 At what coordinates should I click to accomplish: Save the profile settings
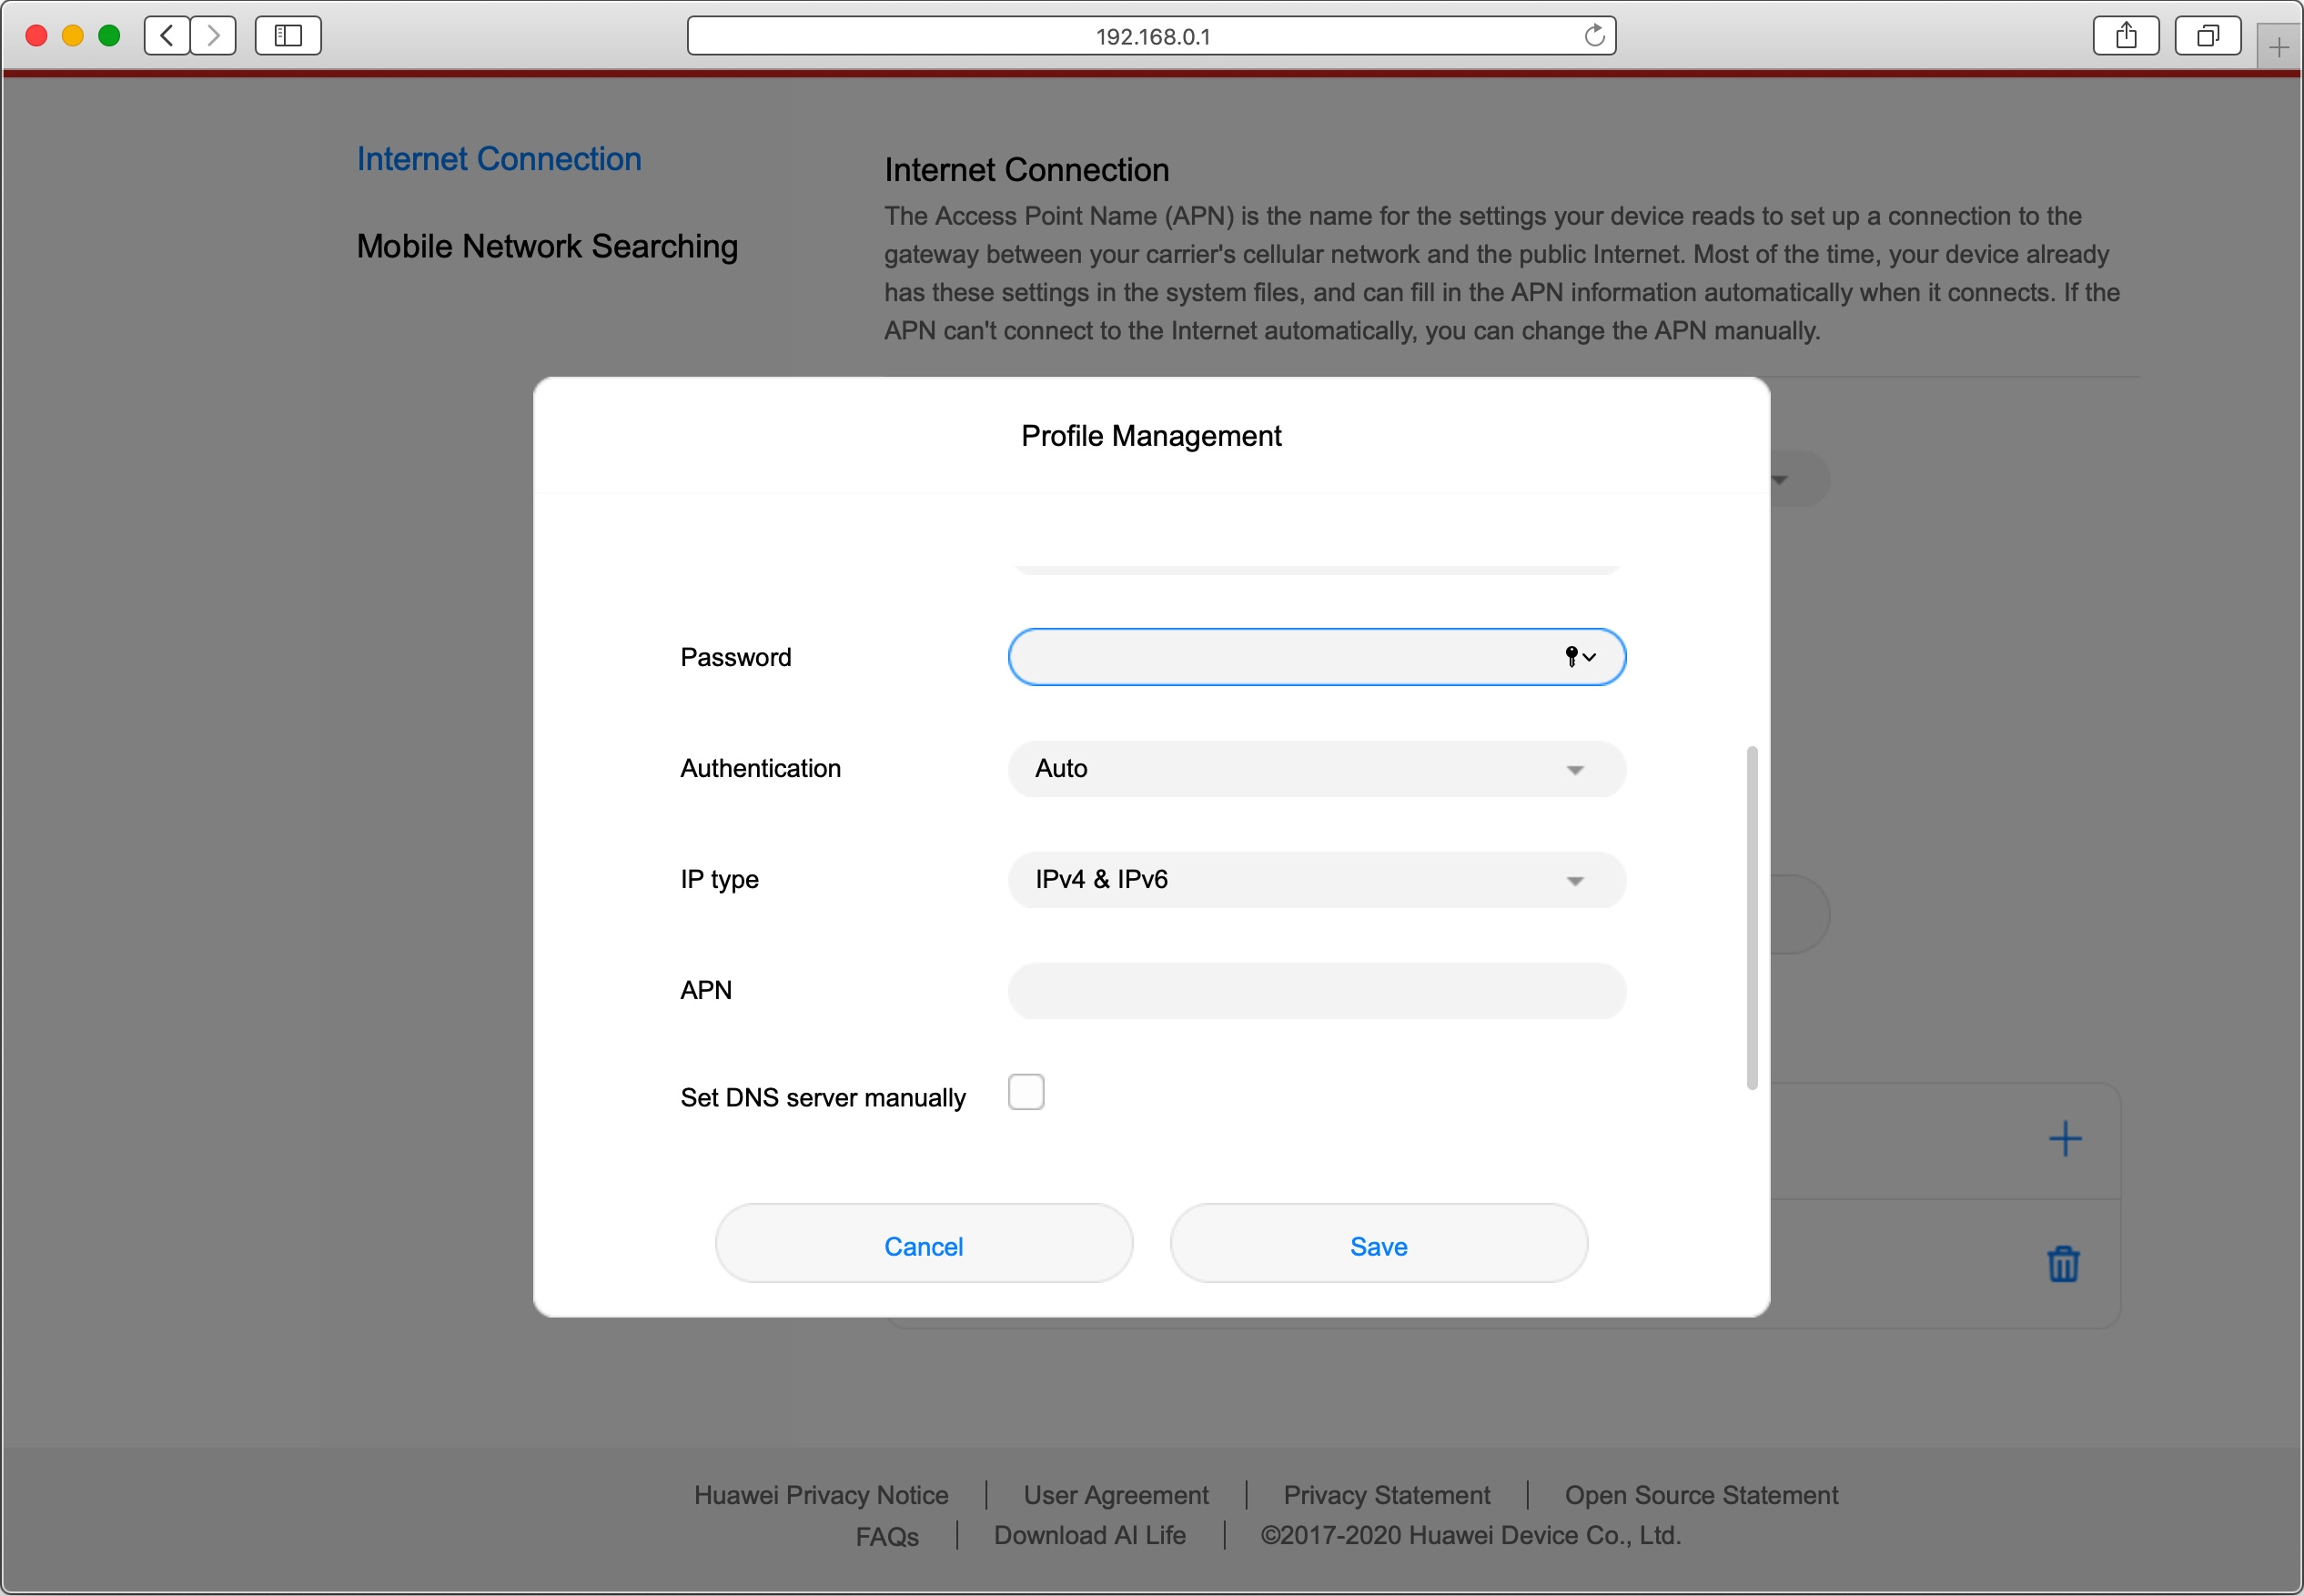pyautogui.click(x=1377, y=1245)
